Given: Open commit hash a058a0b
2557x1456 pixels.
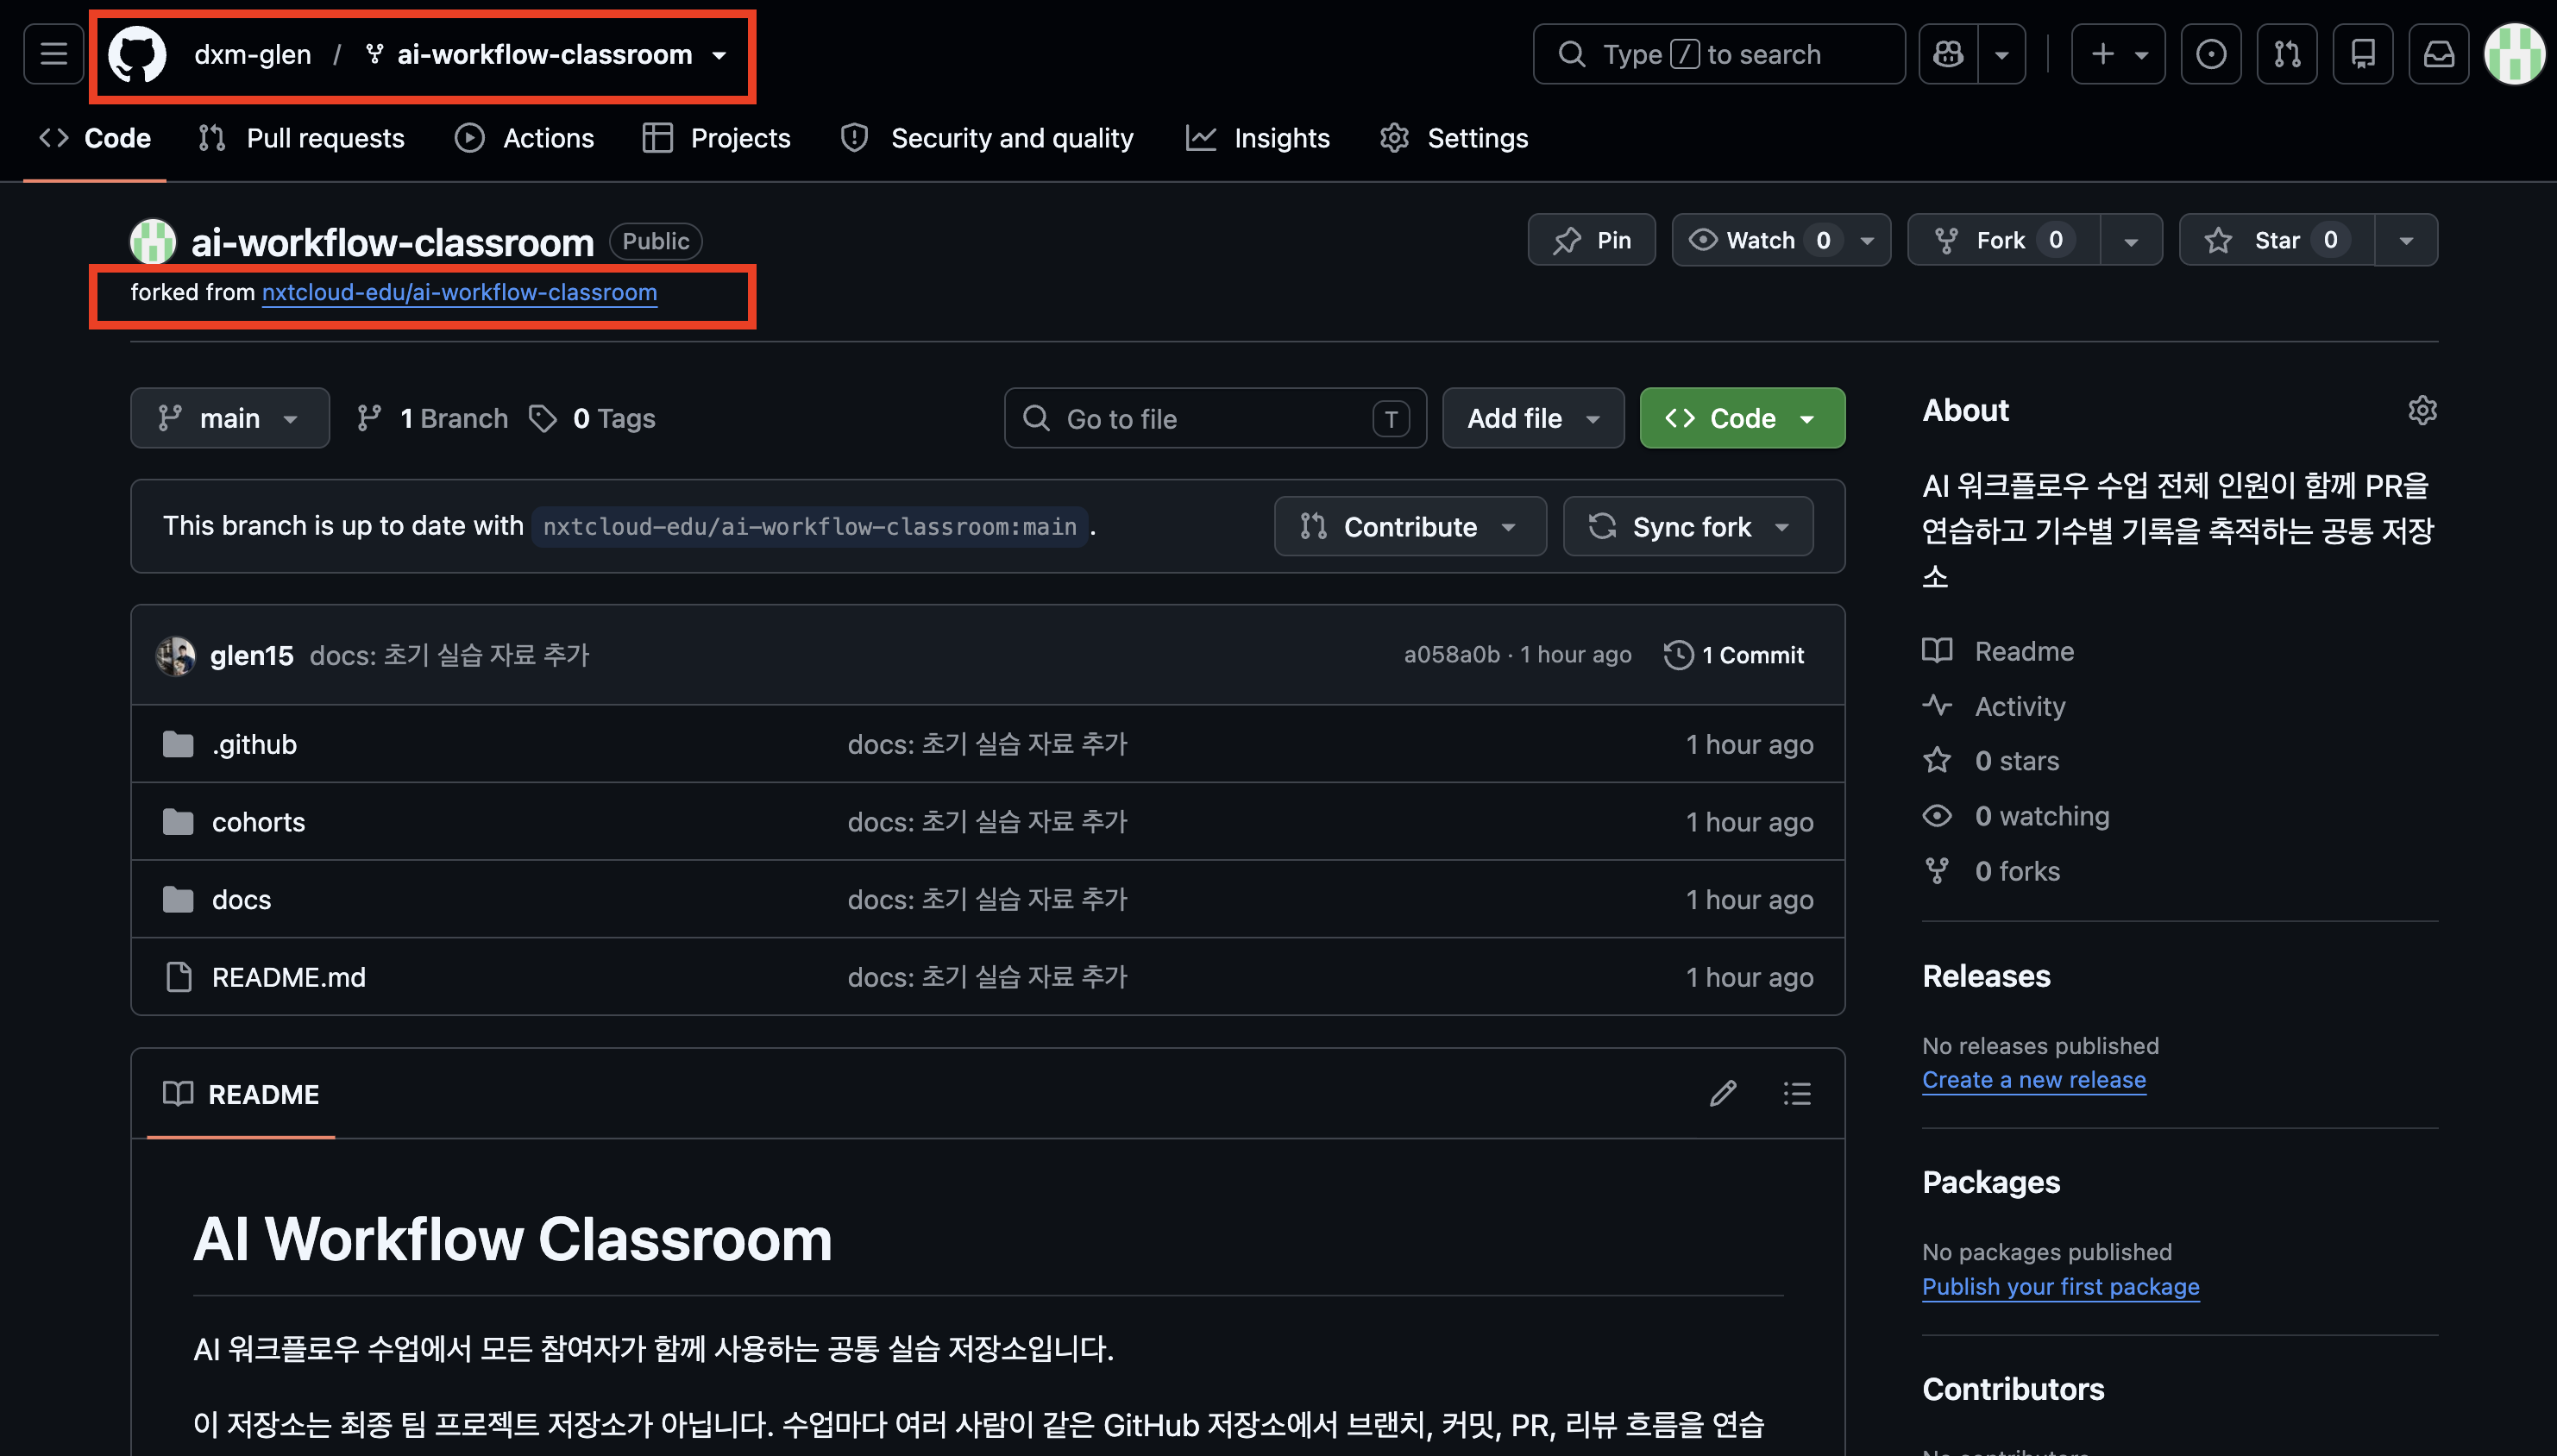Looking at the screenshot, I should [x=1451, y=655].
